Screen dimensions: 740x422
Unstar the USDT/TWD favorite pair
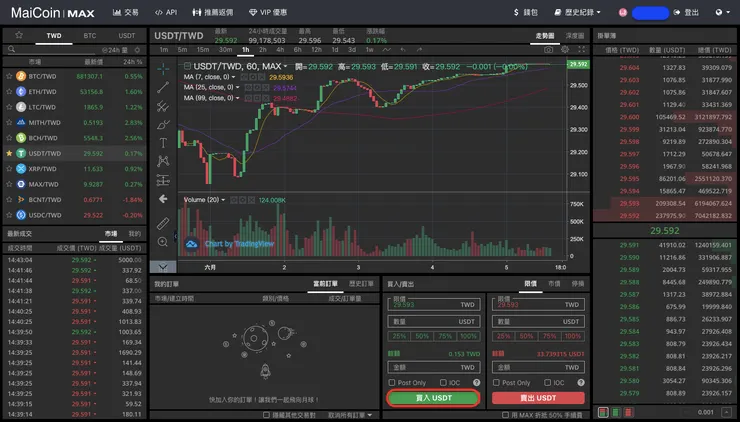(9, 153)
